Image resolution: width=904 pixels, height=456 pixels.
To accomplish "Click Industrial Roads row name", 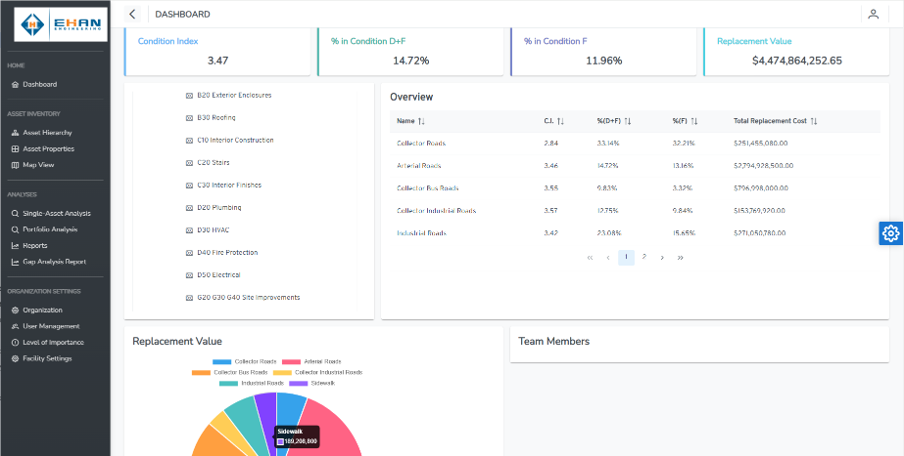I will 422,233.
